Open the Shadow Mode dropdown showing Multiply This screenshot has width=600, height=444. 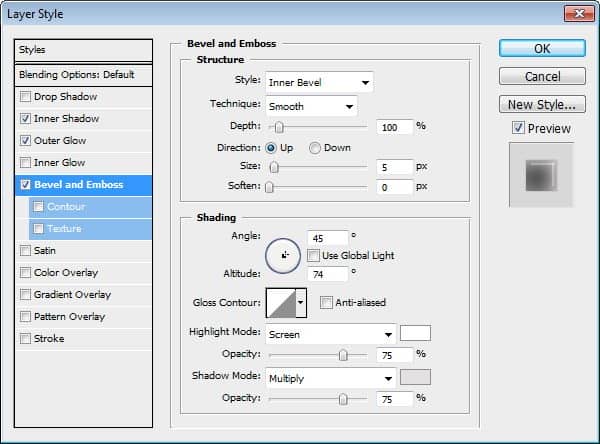[331, 378]
